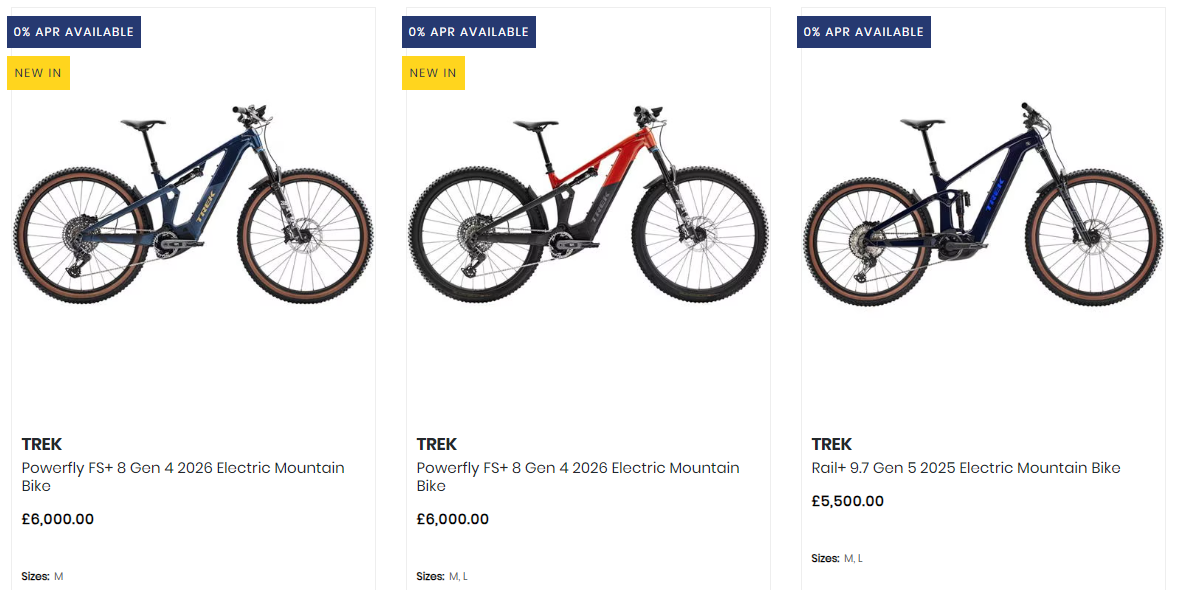Image resolution: width=1193 pixels, height=590 pixels.
Task: Click the first card's 0% APR Available badge
Action: pyautogui.click(x=74, y=32)
